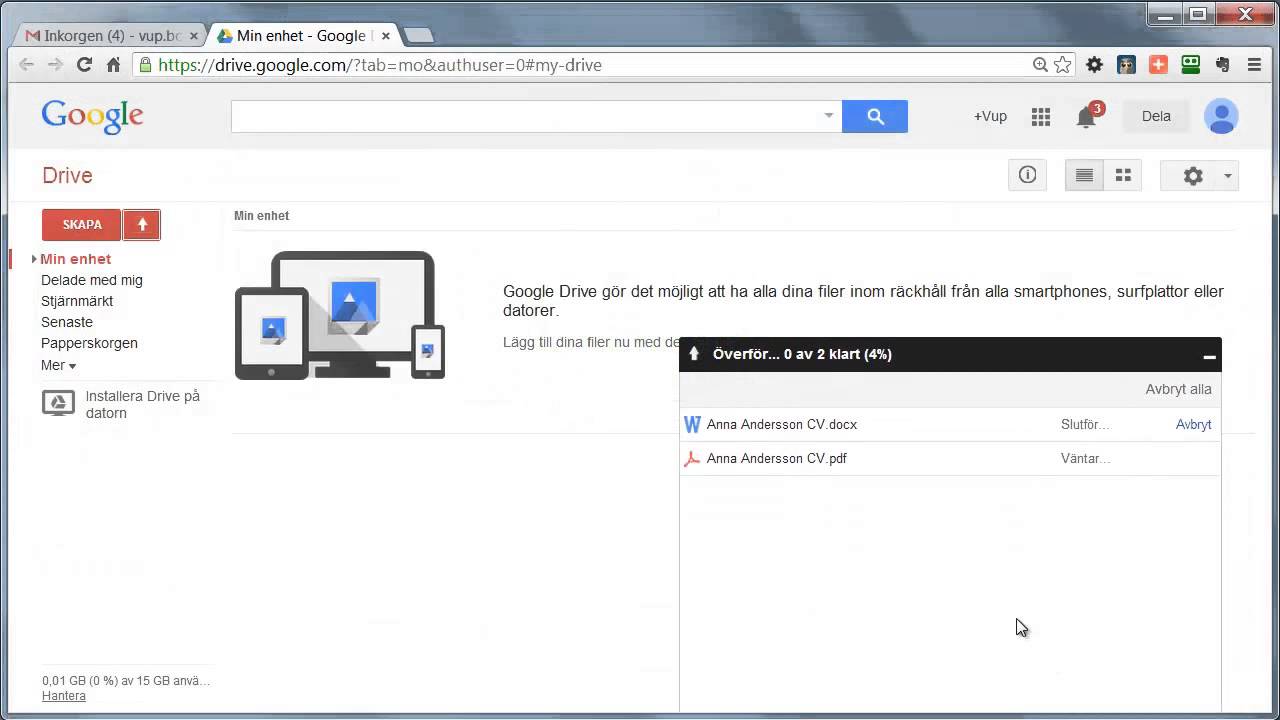Click the Drive heading
Viewport: 1280px width, 720px height.
click(67, 176)
